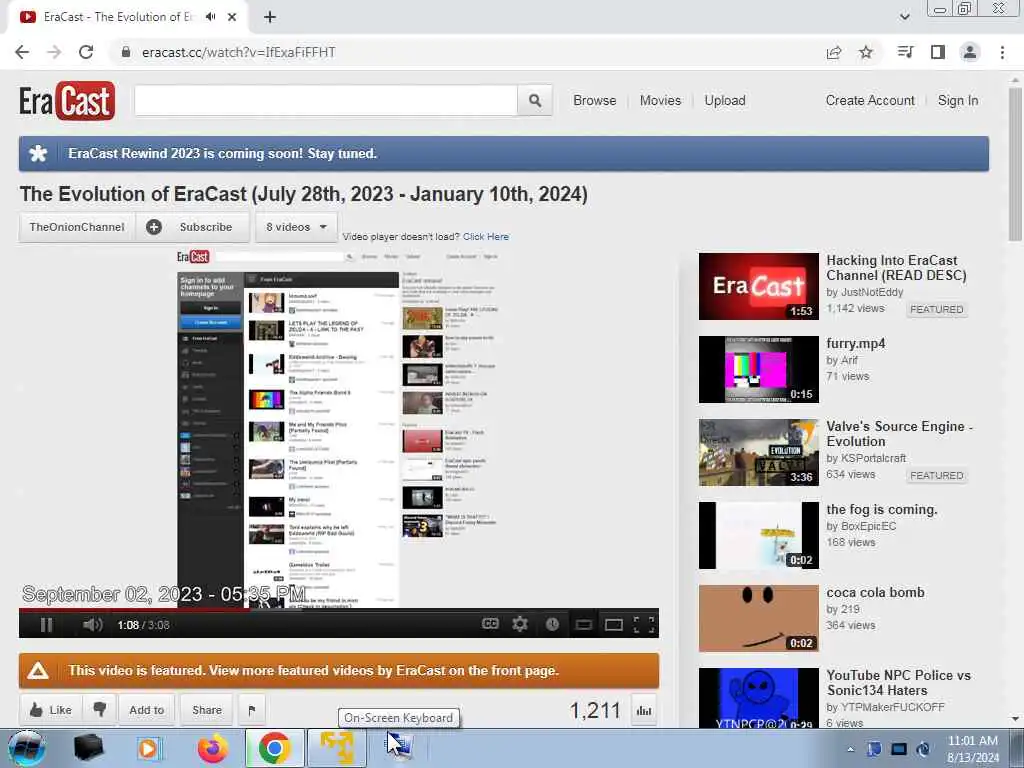Bookmark this page with star
This screenshot has width=1024, height=768.
click(865, 52)
